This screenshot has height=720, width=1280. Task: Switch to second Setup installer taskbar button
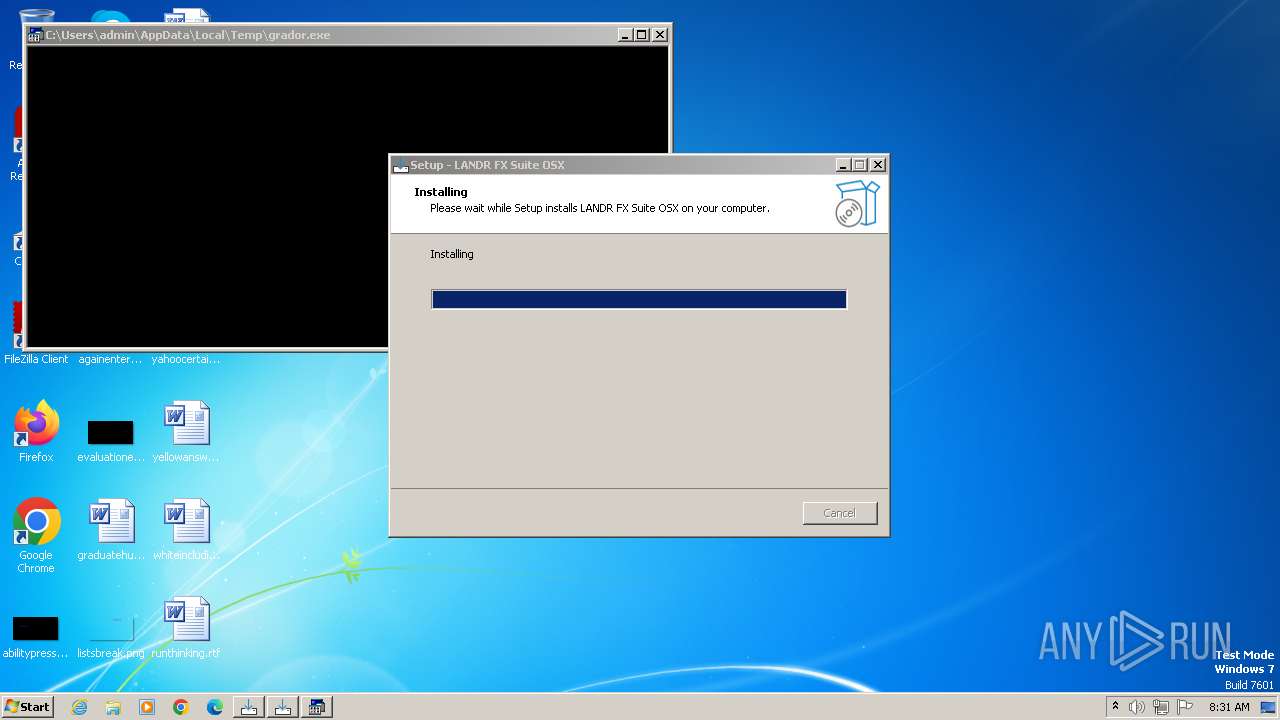click(283, 707)
